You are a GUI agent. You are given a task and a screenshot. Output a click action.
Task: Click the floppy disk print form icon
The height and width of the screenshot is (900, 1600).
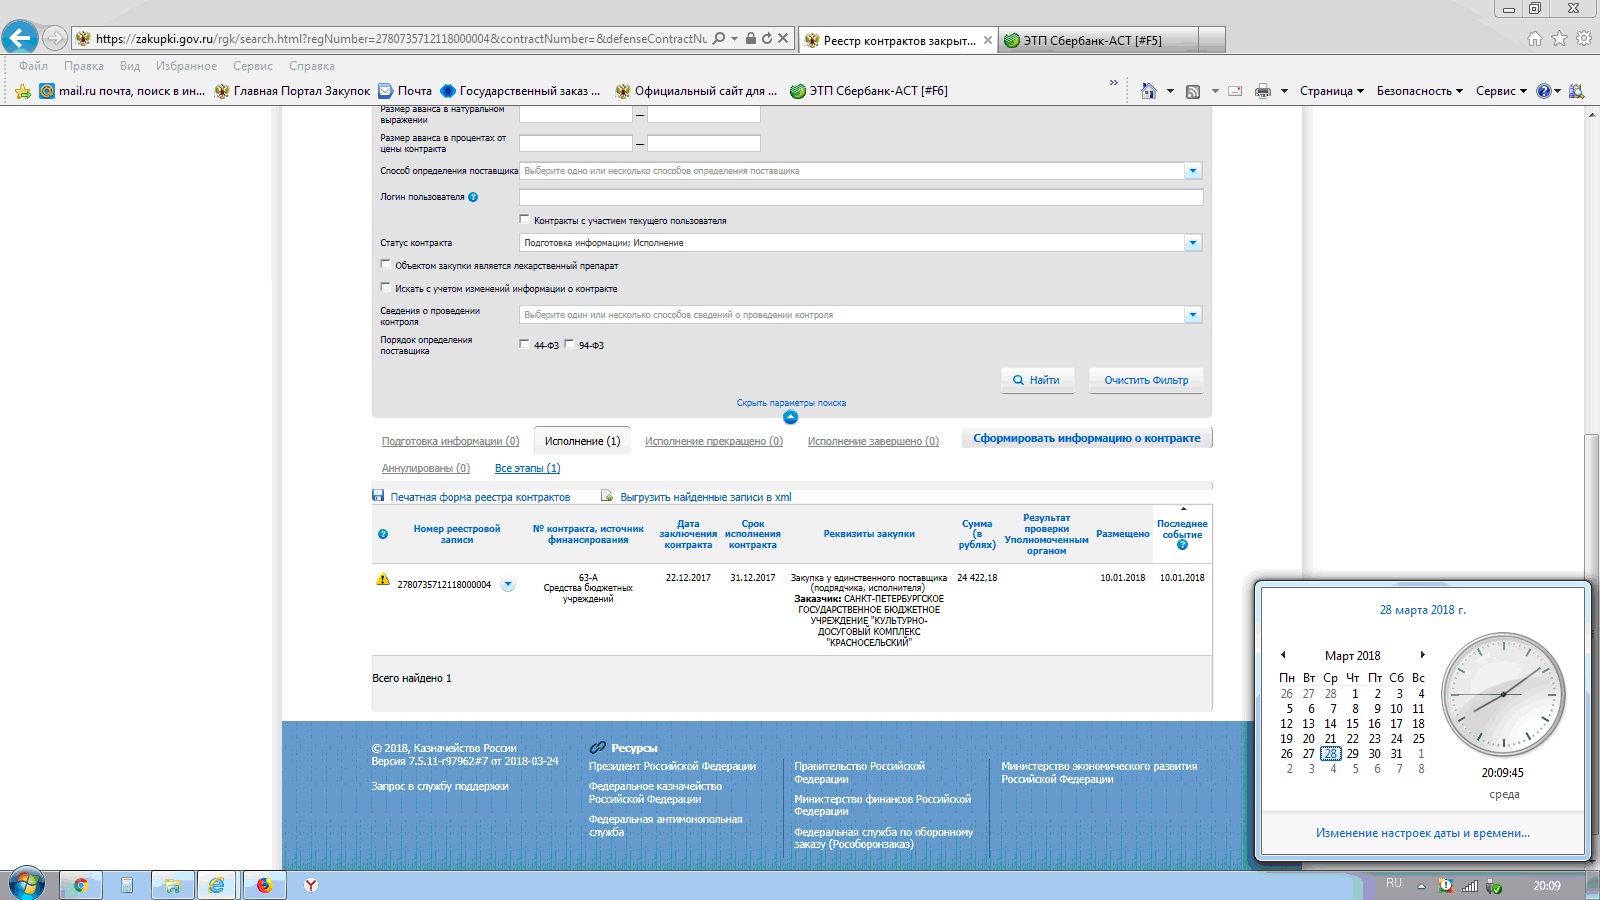point(378,496)
